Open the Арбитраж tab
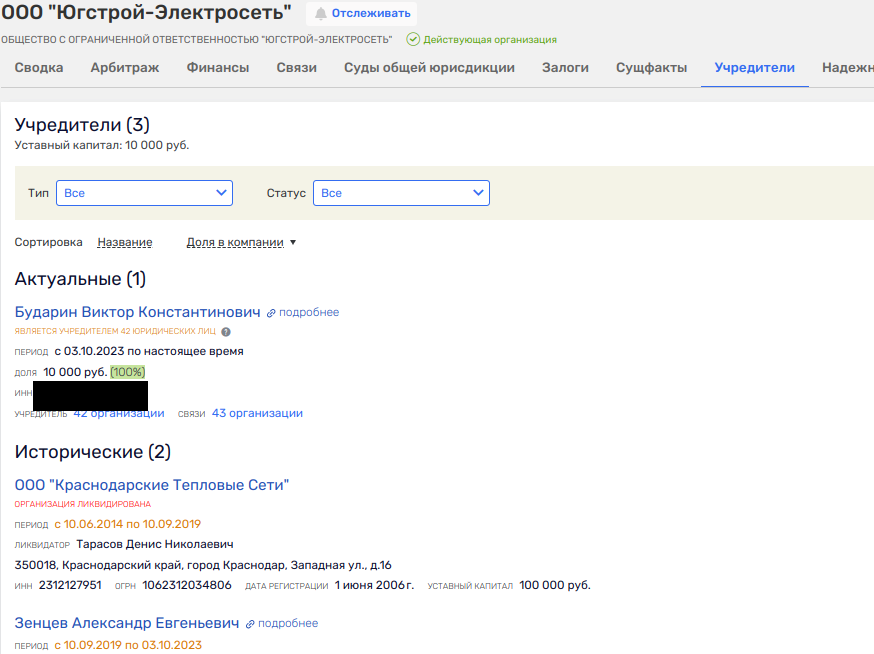The width and height of the screenshot is (874, 654). click(x=125, y=68)
